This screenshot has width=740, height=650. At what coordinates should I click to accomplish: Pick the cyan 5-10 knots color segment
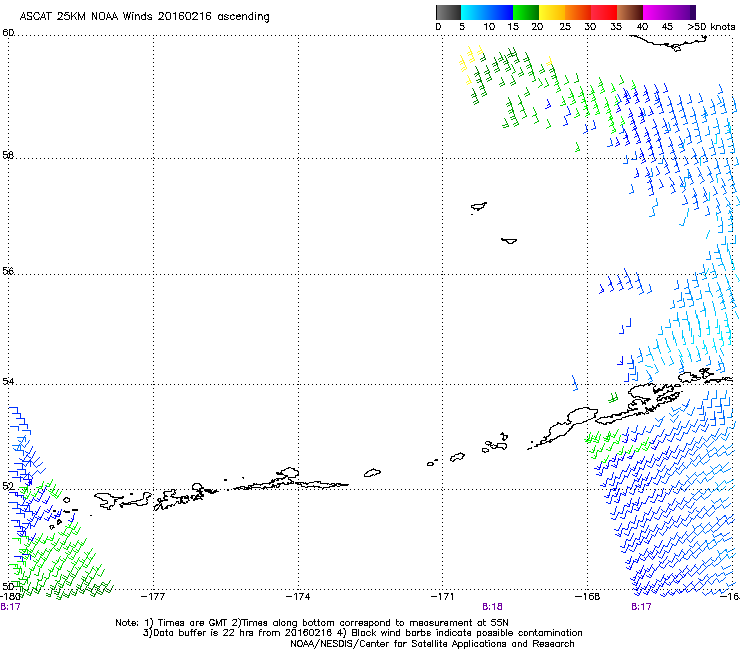(x=473, y=12)
